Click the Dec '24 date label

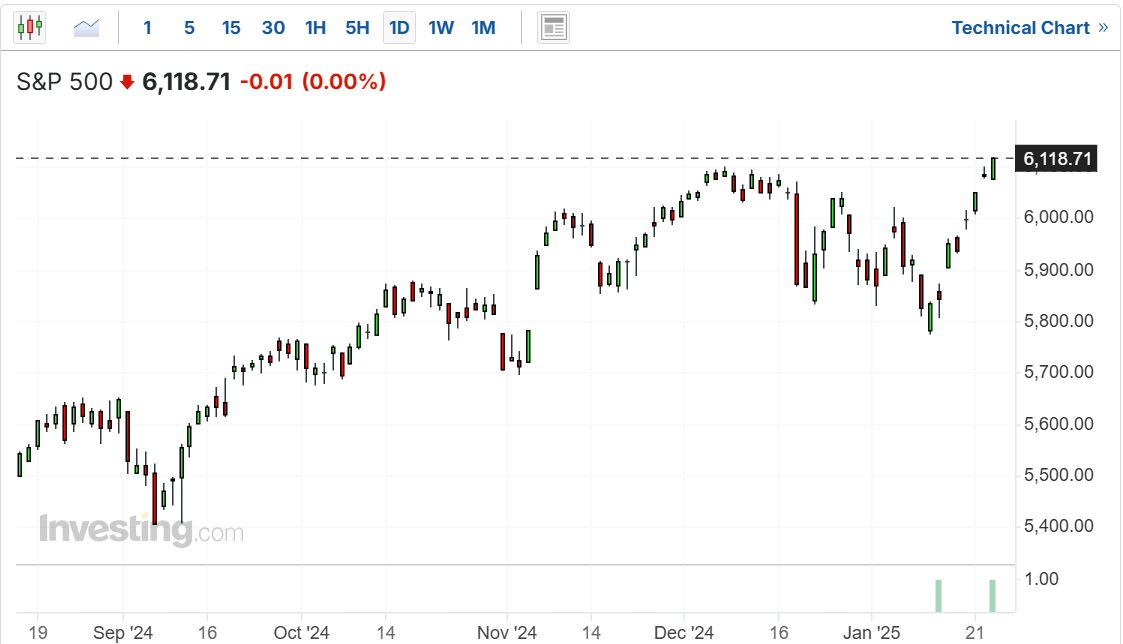pyautogui.click(x=684, y=633)
